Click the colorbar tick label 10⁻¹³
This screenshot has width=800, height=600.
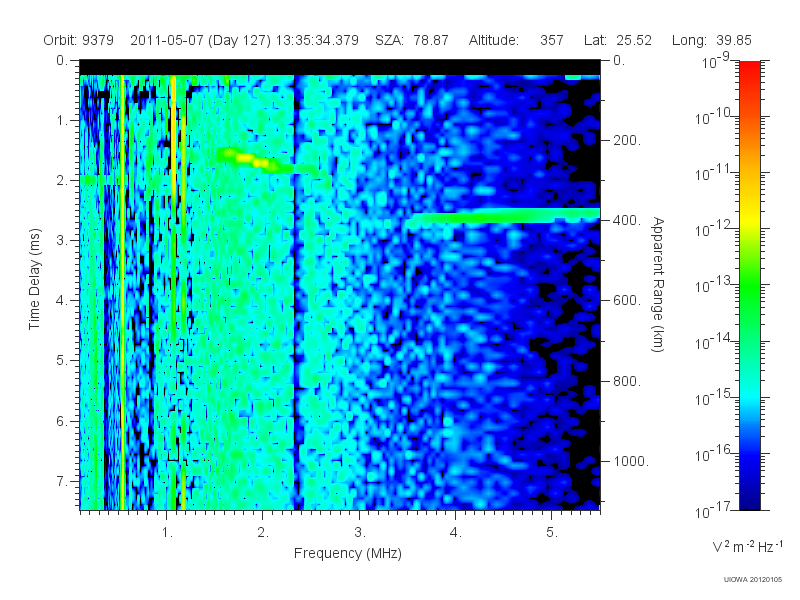713,285
